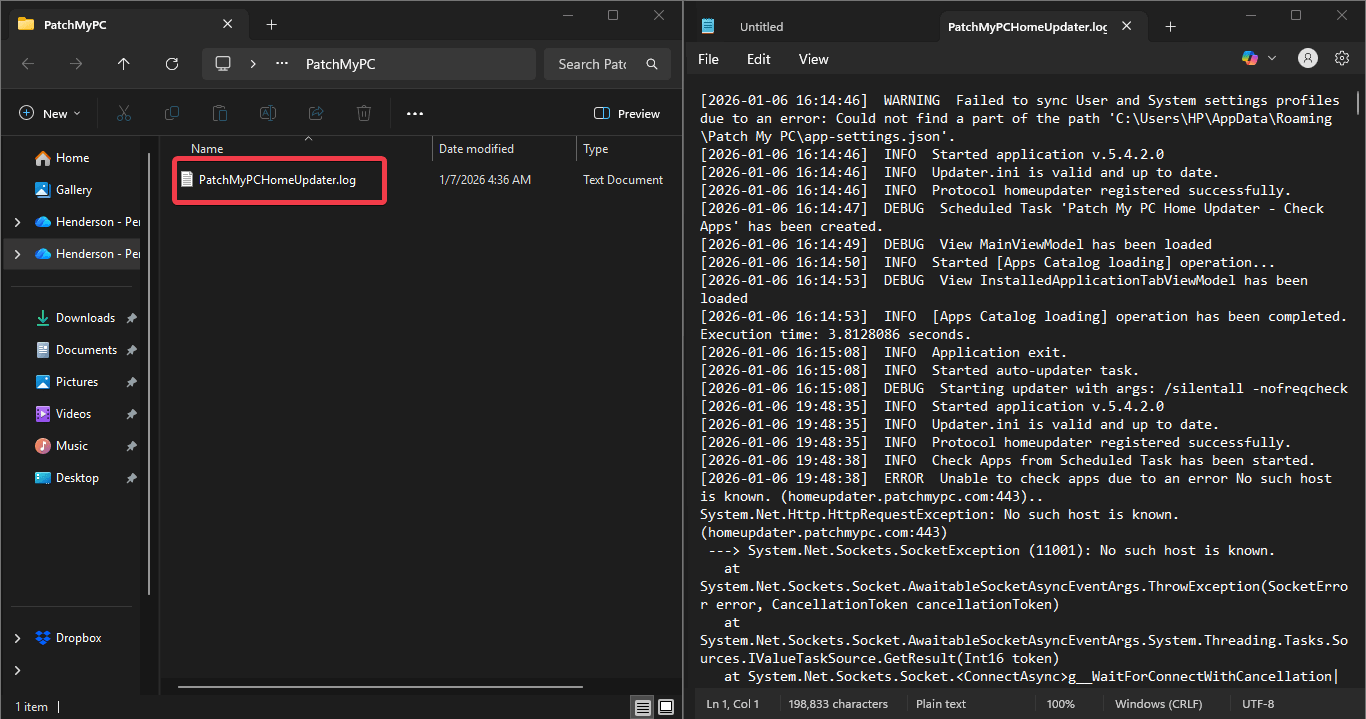Viewport: 1366px width, 719px height.
Task: Open the New item dropdown
Action: click(x=50, y=113)
